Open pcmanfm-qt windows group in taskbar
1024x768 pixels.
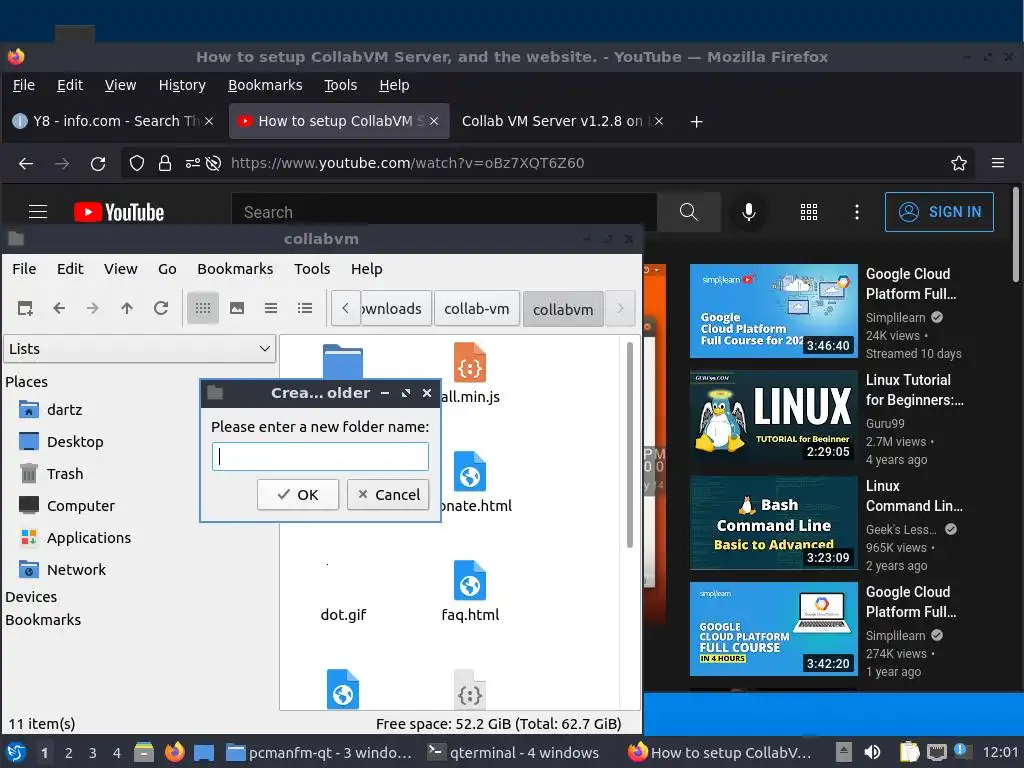[x=319, y=753]
